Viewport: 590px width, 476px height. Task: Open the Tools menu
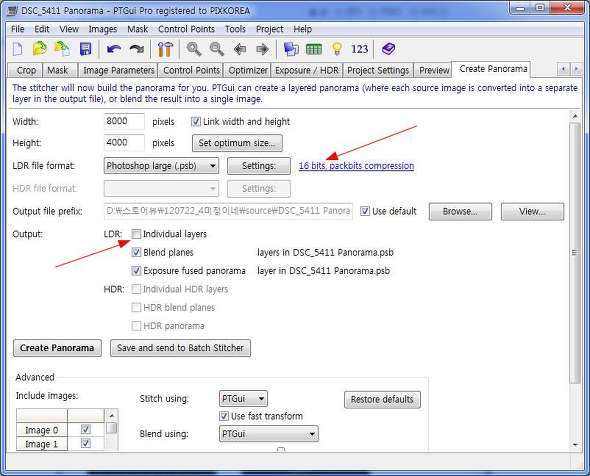click(x=236, y=29)
